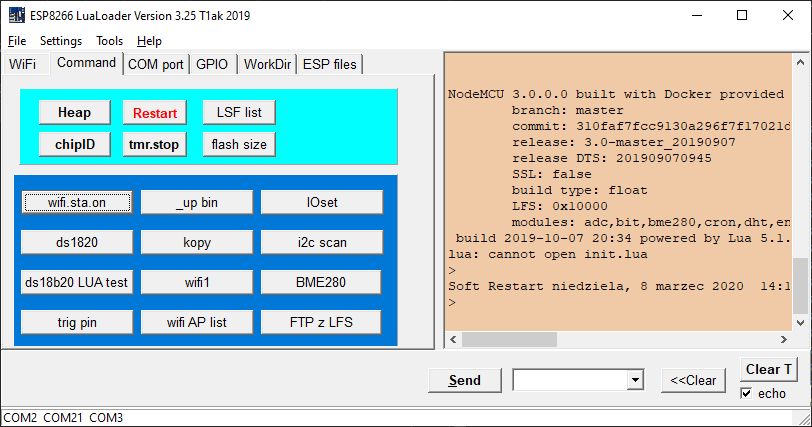Click the 'release: 3.0-master_20190907' terminal line
This screenshot has height=427, width=812.
[624, 142]
